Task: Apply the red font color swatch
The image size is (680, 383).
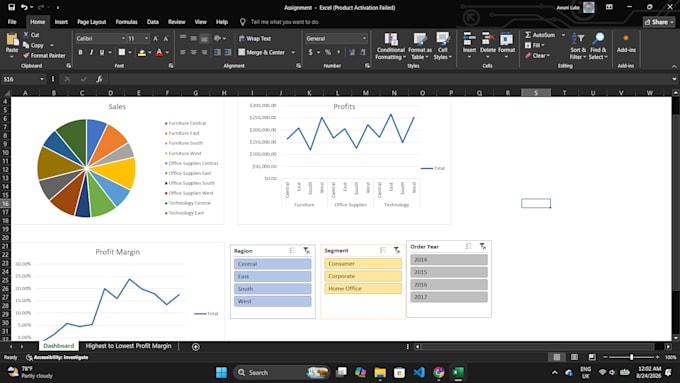Action: [x=159, y=52]
